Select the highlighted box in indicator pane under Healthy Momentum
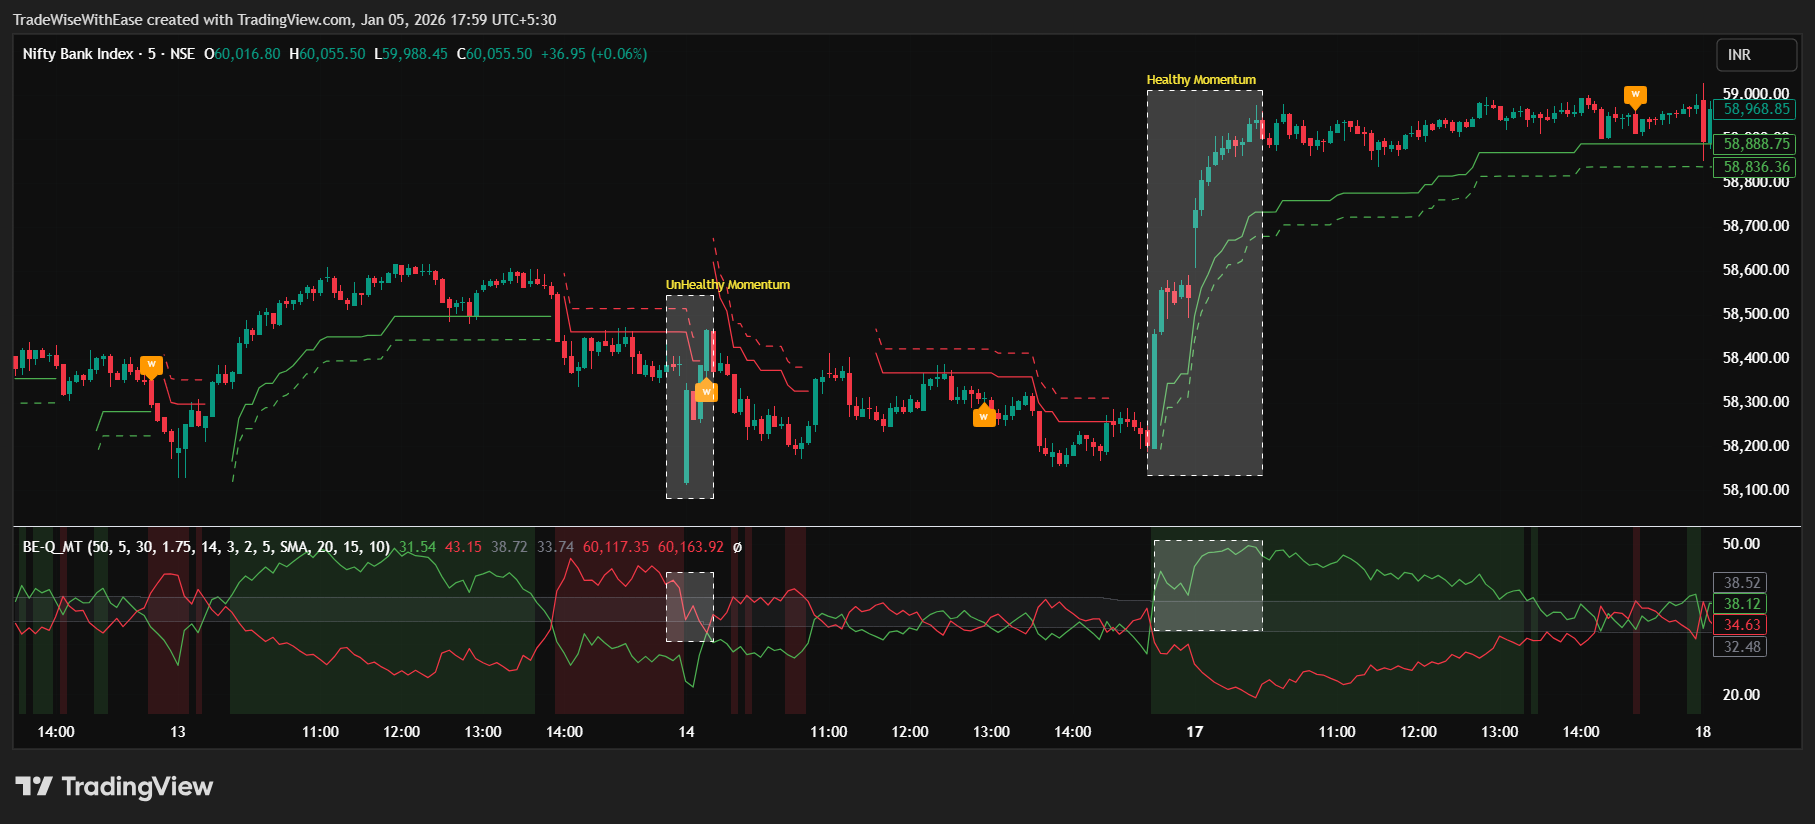Image resolution: width=1815 pixels, height=824 pixels. [1208, 586]
